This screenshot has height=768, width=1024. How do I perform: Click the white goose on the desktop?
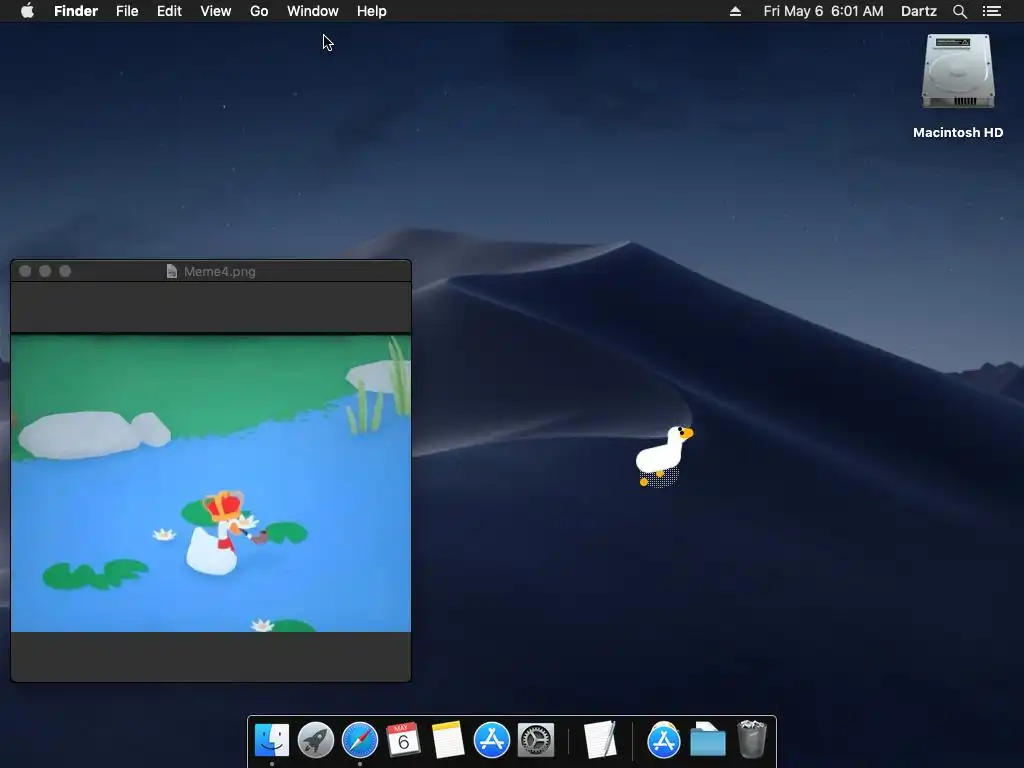[663, 456]
